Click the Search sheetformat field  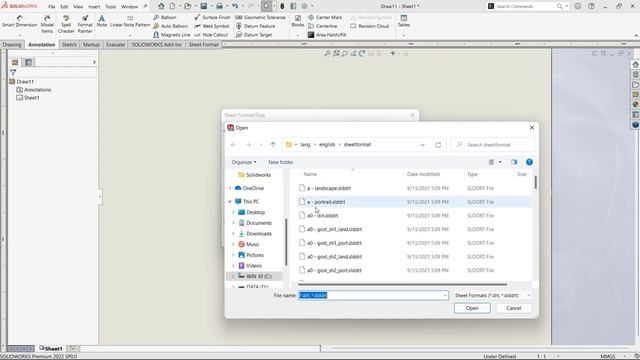coord(493,145)
